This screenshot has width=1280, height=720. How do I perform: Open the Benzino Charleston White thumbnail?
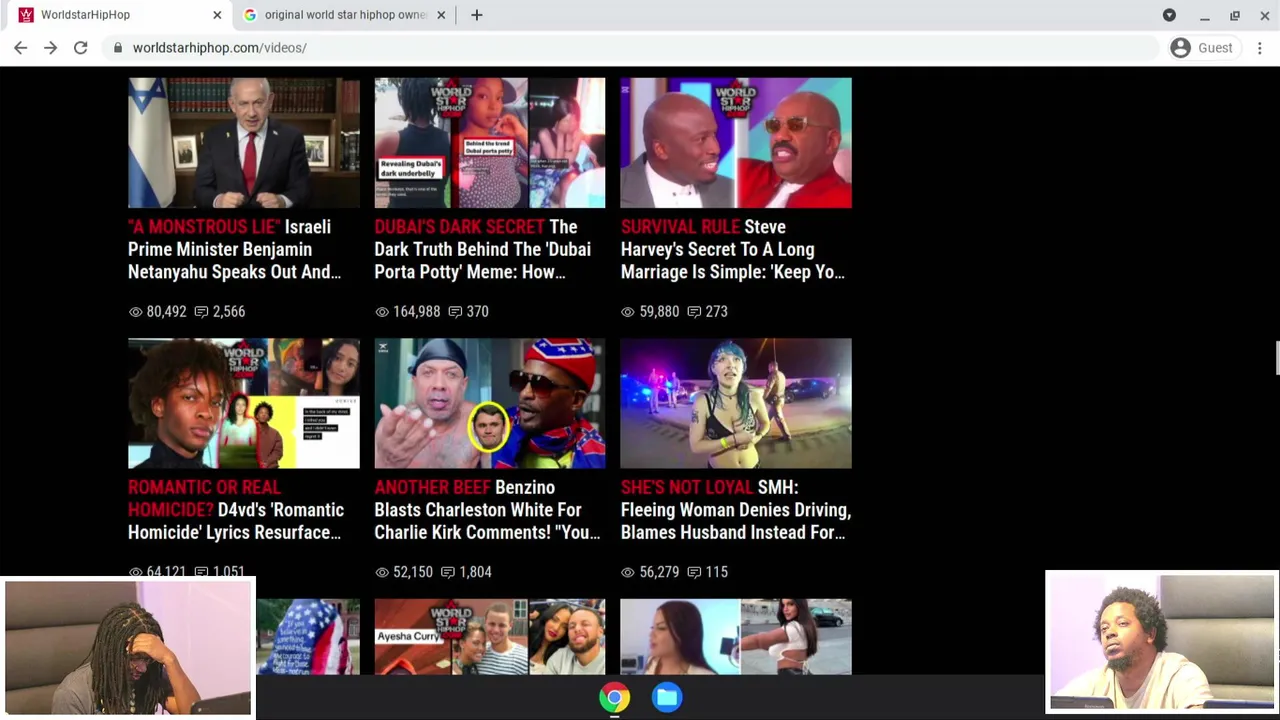coord(490,403)
